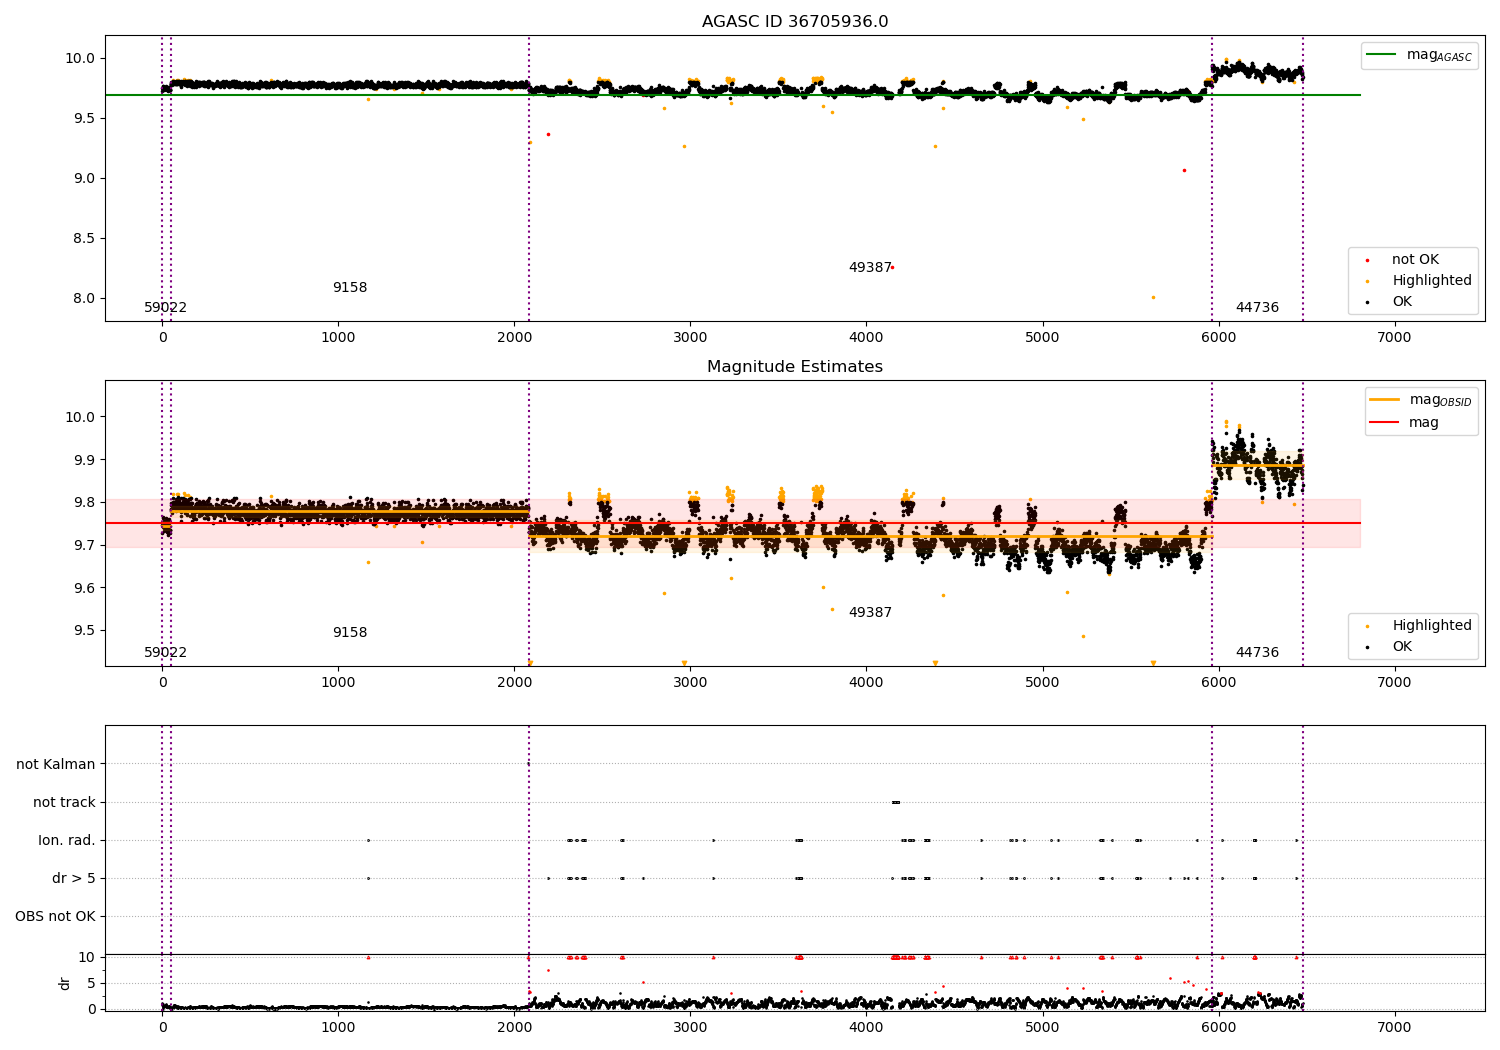This screenshot has height=1050, width=1500.
Task: Click the 4000 x-axis tick in bottom panel
Action: click(866, 1028)
